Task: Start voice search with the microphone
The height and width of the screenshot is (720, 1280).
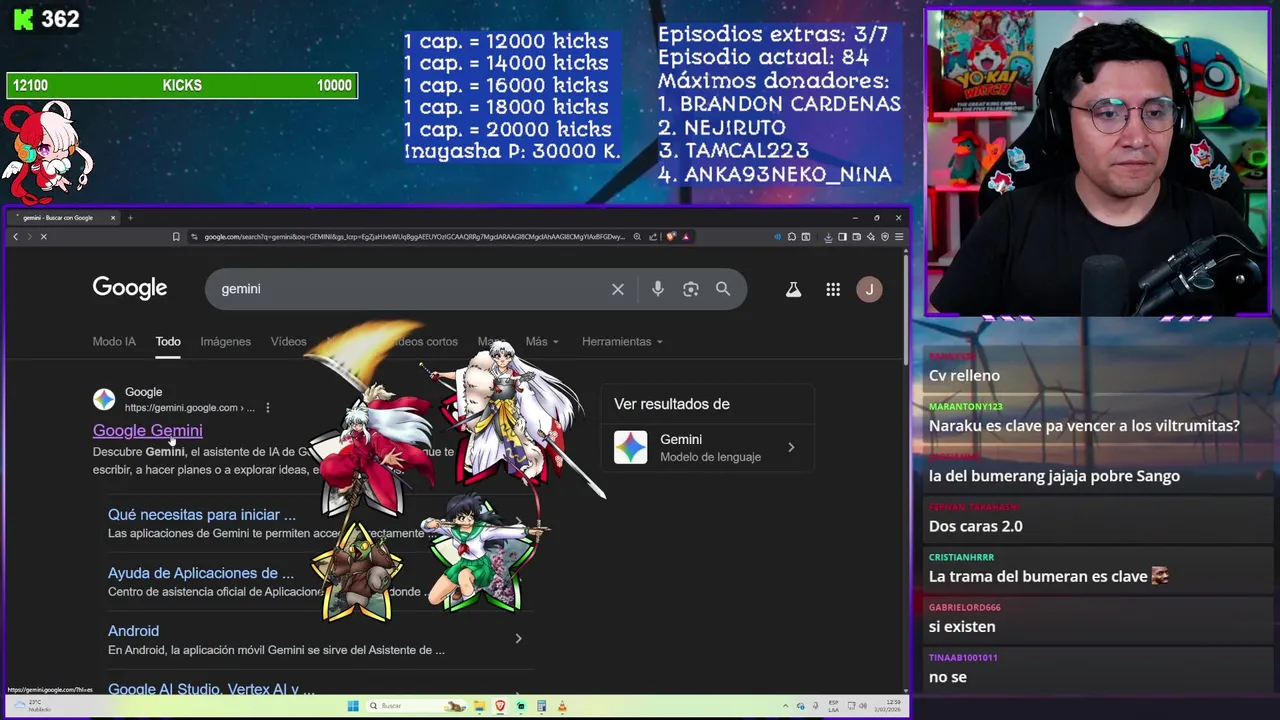Action: 657,289
